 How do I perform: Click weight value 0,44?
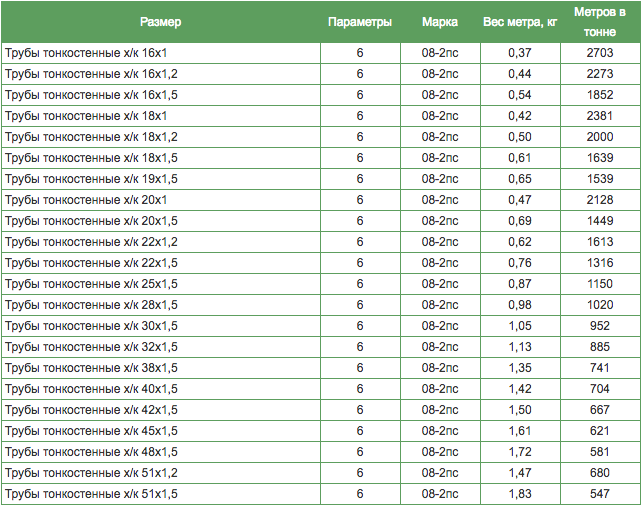[520, 74]
